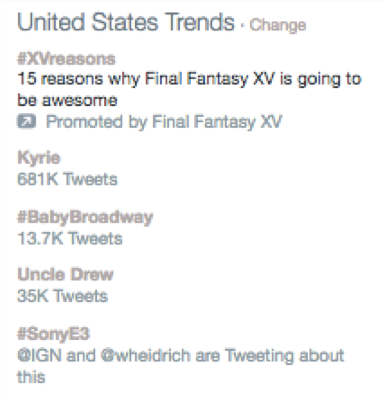The width and height of the screenshot is (385, 393).
Task: Open the Uncle Drew trend
Action: tap(65, 275)
